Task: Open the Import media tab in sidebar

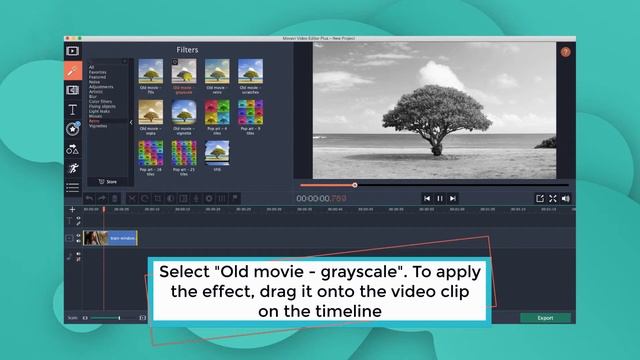Action: coord(73,51)
